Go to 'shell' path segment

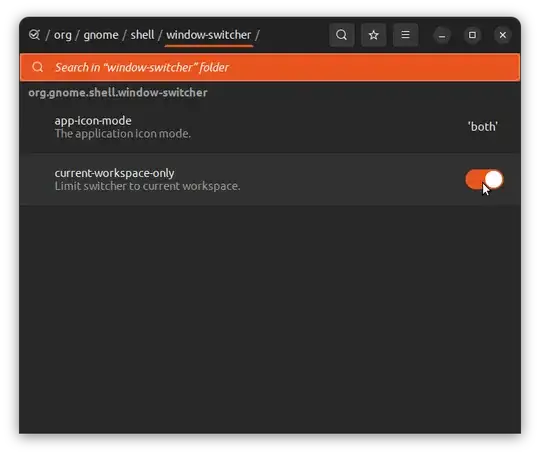coord(142,35)
